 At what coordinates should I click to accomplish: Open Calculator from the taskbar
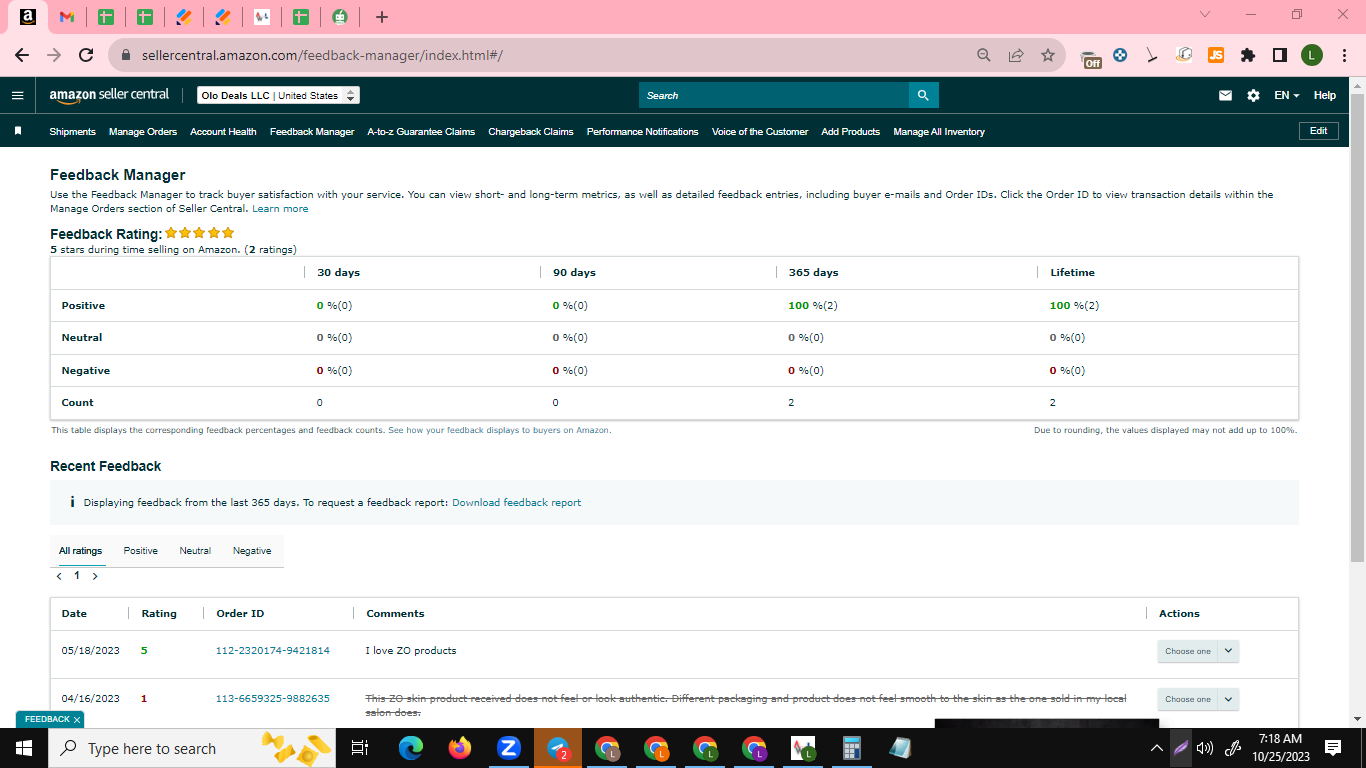[852, 748]
